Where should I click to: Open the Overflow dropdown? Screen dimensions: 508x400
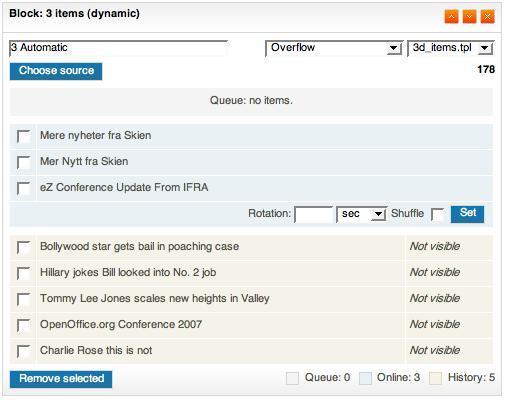(334, 48)
